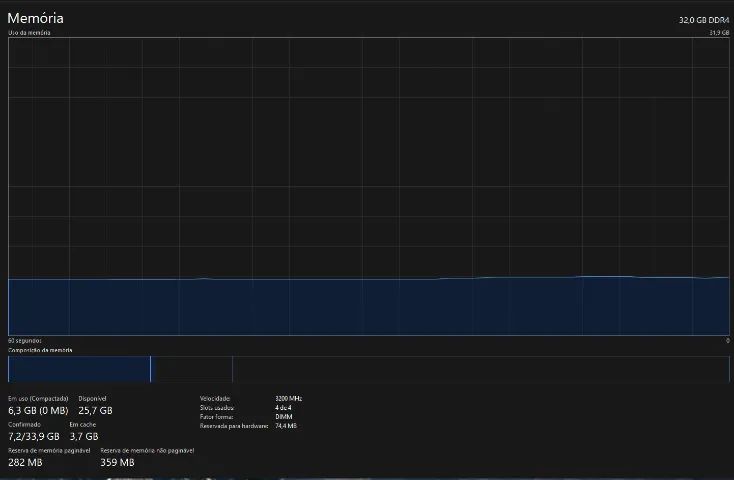Select the 25,7 GB available value
Viewport: 734px width, 480px height.
[95, 411]
